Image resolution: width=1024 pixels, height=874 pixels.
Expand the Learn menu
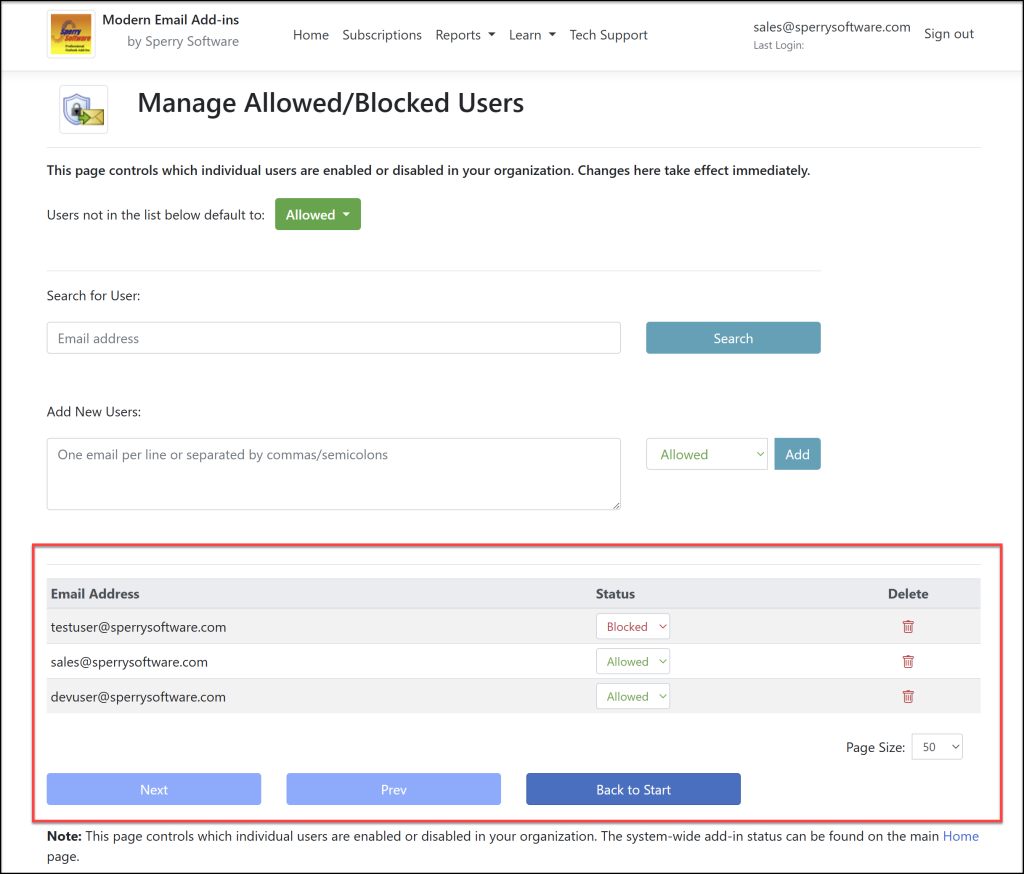coord(531,34)
